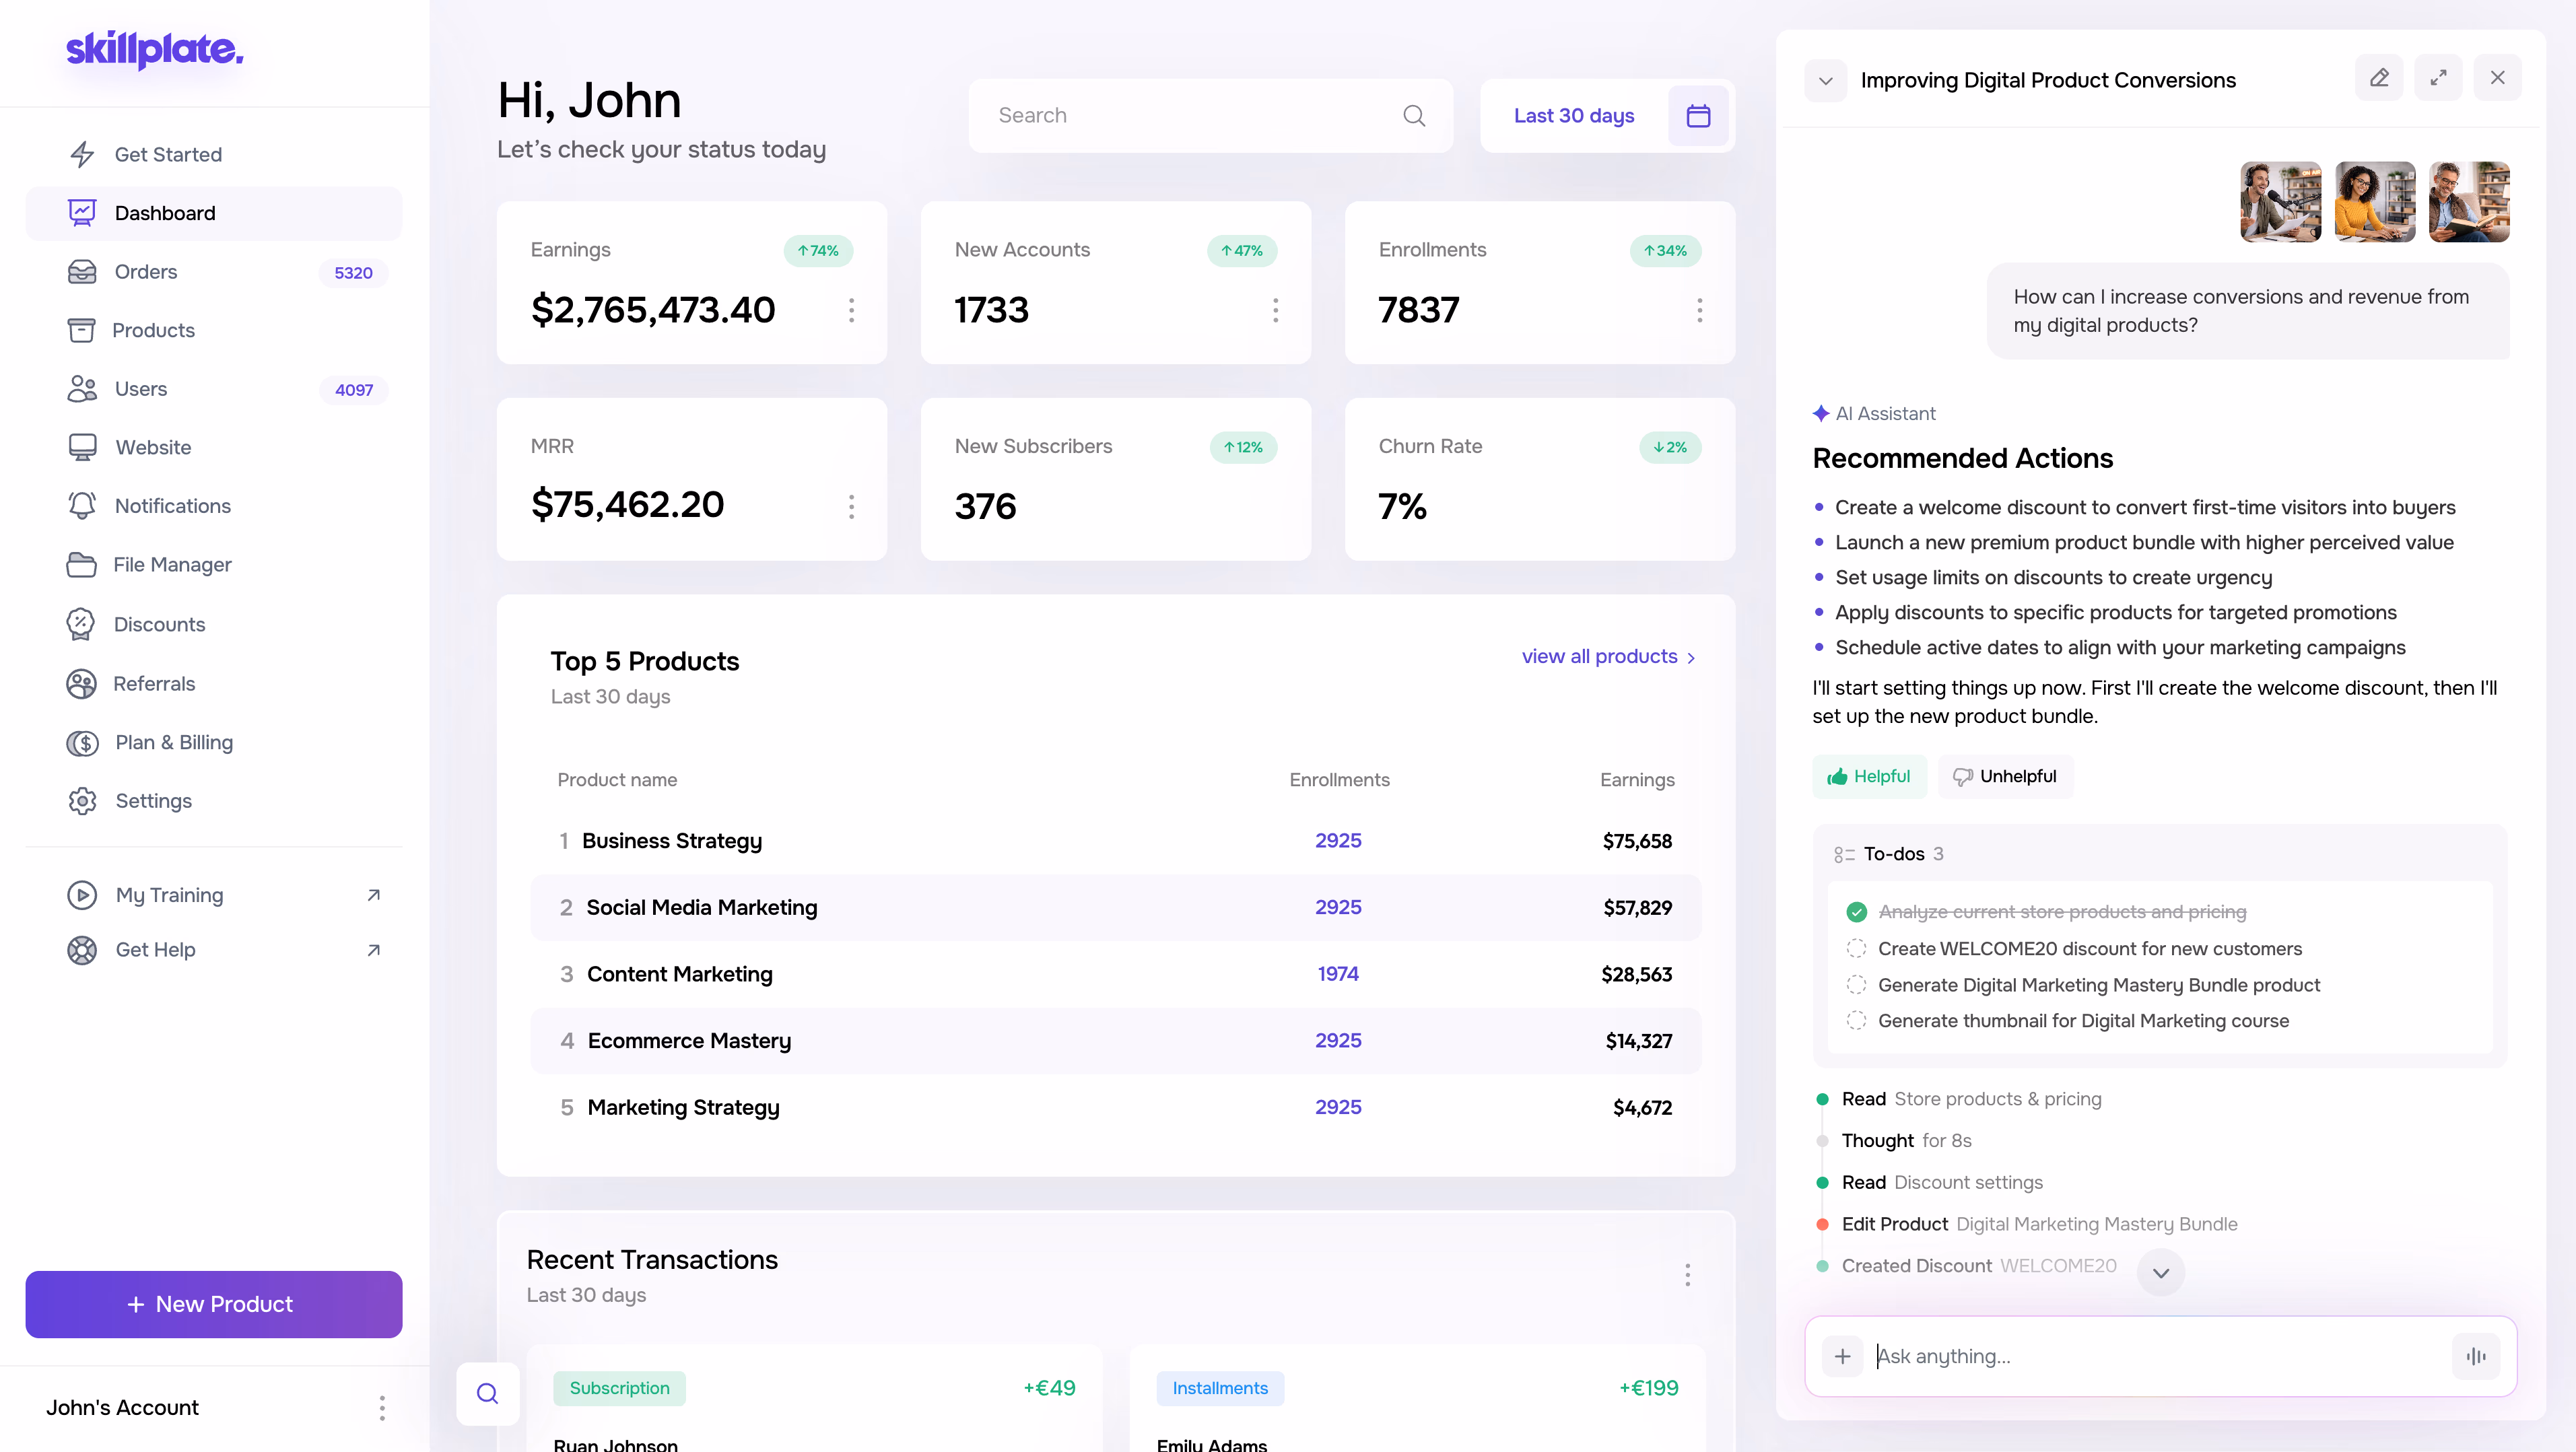Click the calendar icon next to Last 30 days
The height and width of the screenshot is (1452, 2576).
pyautogui.click(x=1698, y=116)
